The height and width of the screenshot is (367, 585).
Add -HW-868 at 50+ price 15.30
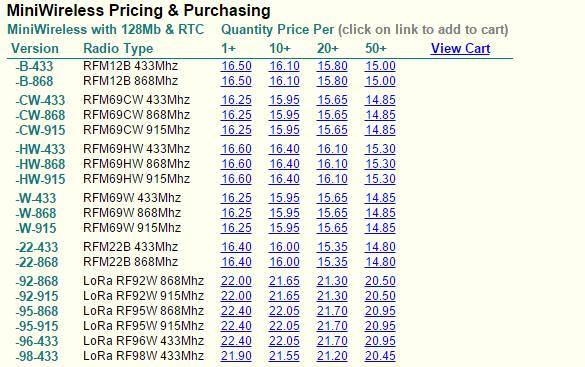coord(380,164)
